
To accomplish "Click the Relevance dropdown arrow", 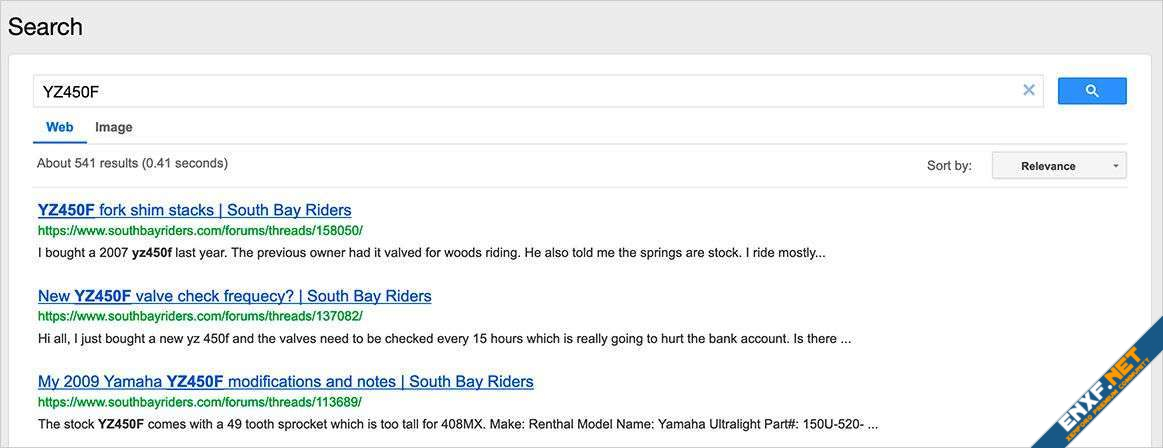I will tap(1116, 166).
